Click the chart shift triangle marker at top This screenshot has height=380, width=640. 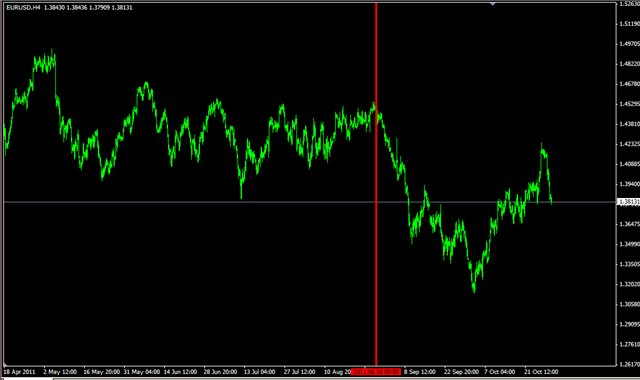click(x=493, y=4)
